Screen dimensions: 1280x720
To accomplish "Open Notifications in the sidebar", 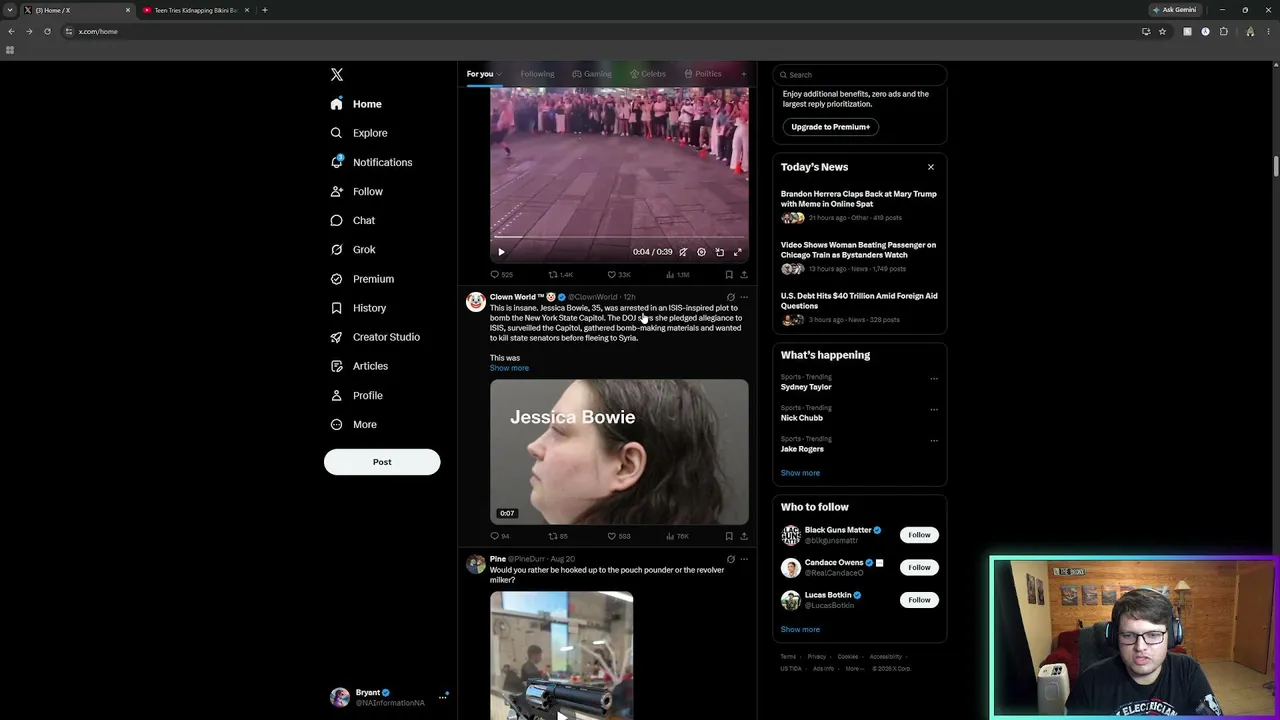I will pyautogui.click(x=371, y=162).
